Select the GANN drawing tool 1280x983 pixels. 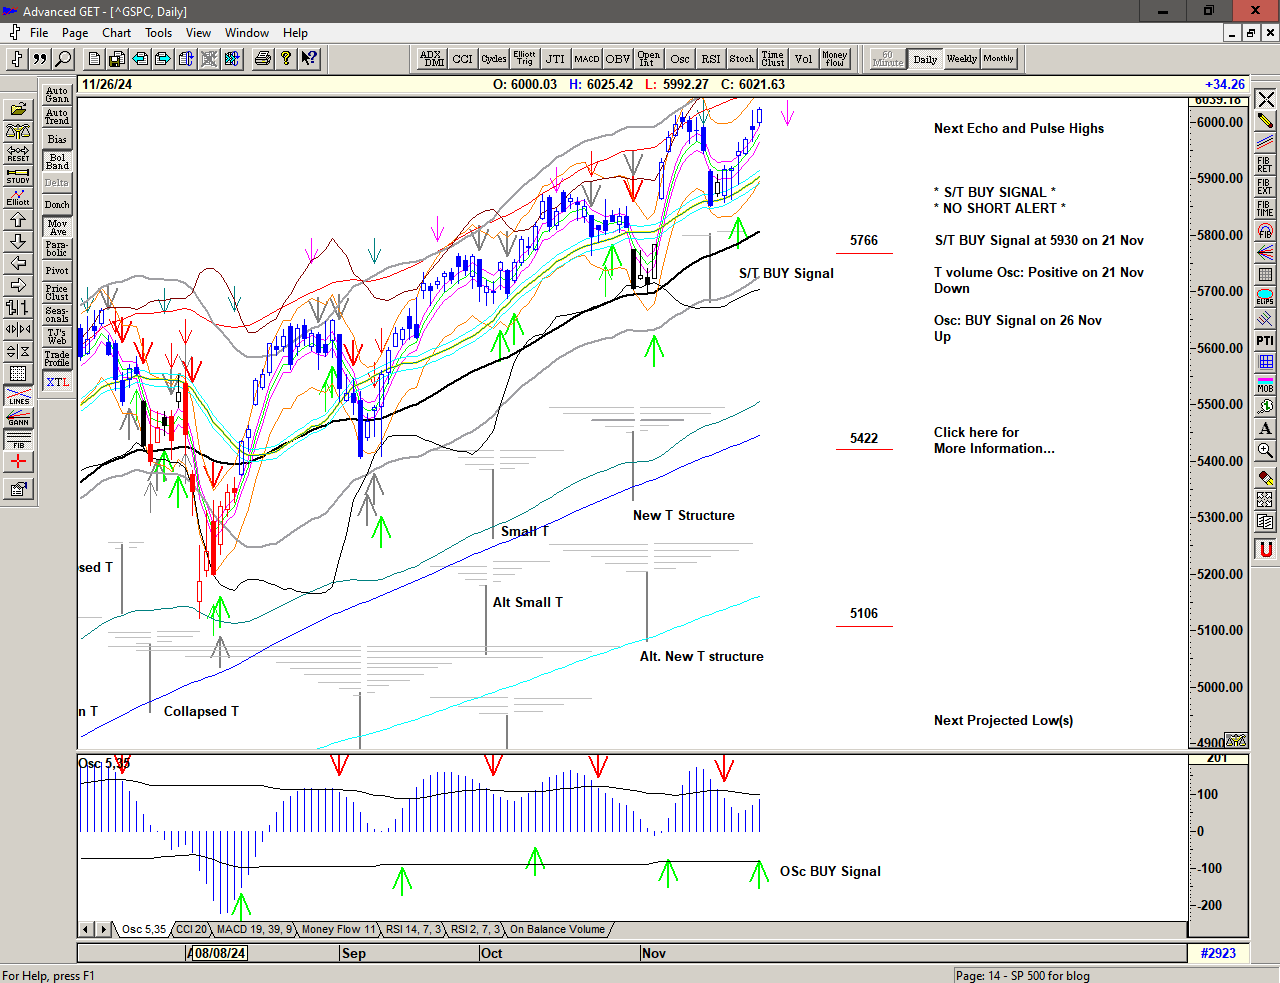click(18, 417)
